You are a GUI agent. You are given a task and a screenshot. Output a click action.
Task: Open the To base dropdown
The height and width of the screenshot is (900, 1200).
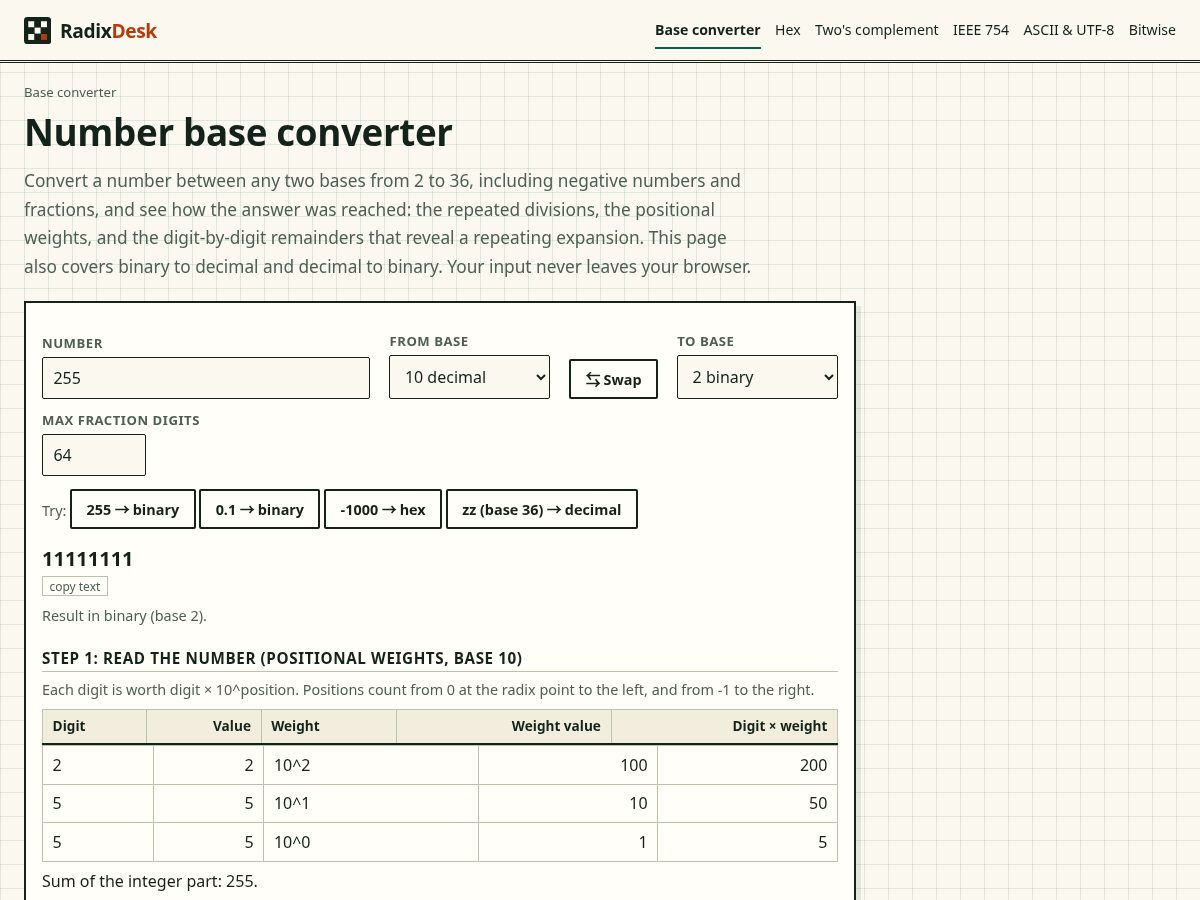[757, 377]
